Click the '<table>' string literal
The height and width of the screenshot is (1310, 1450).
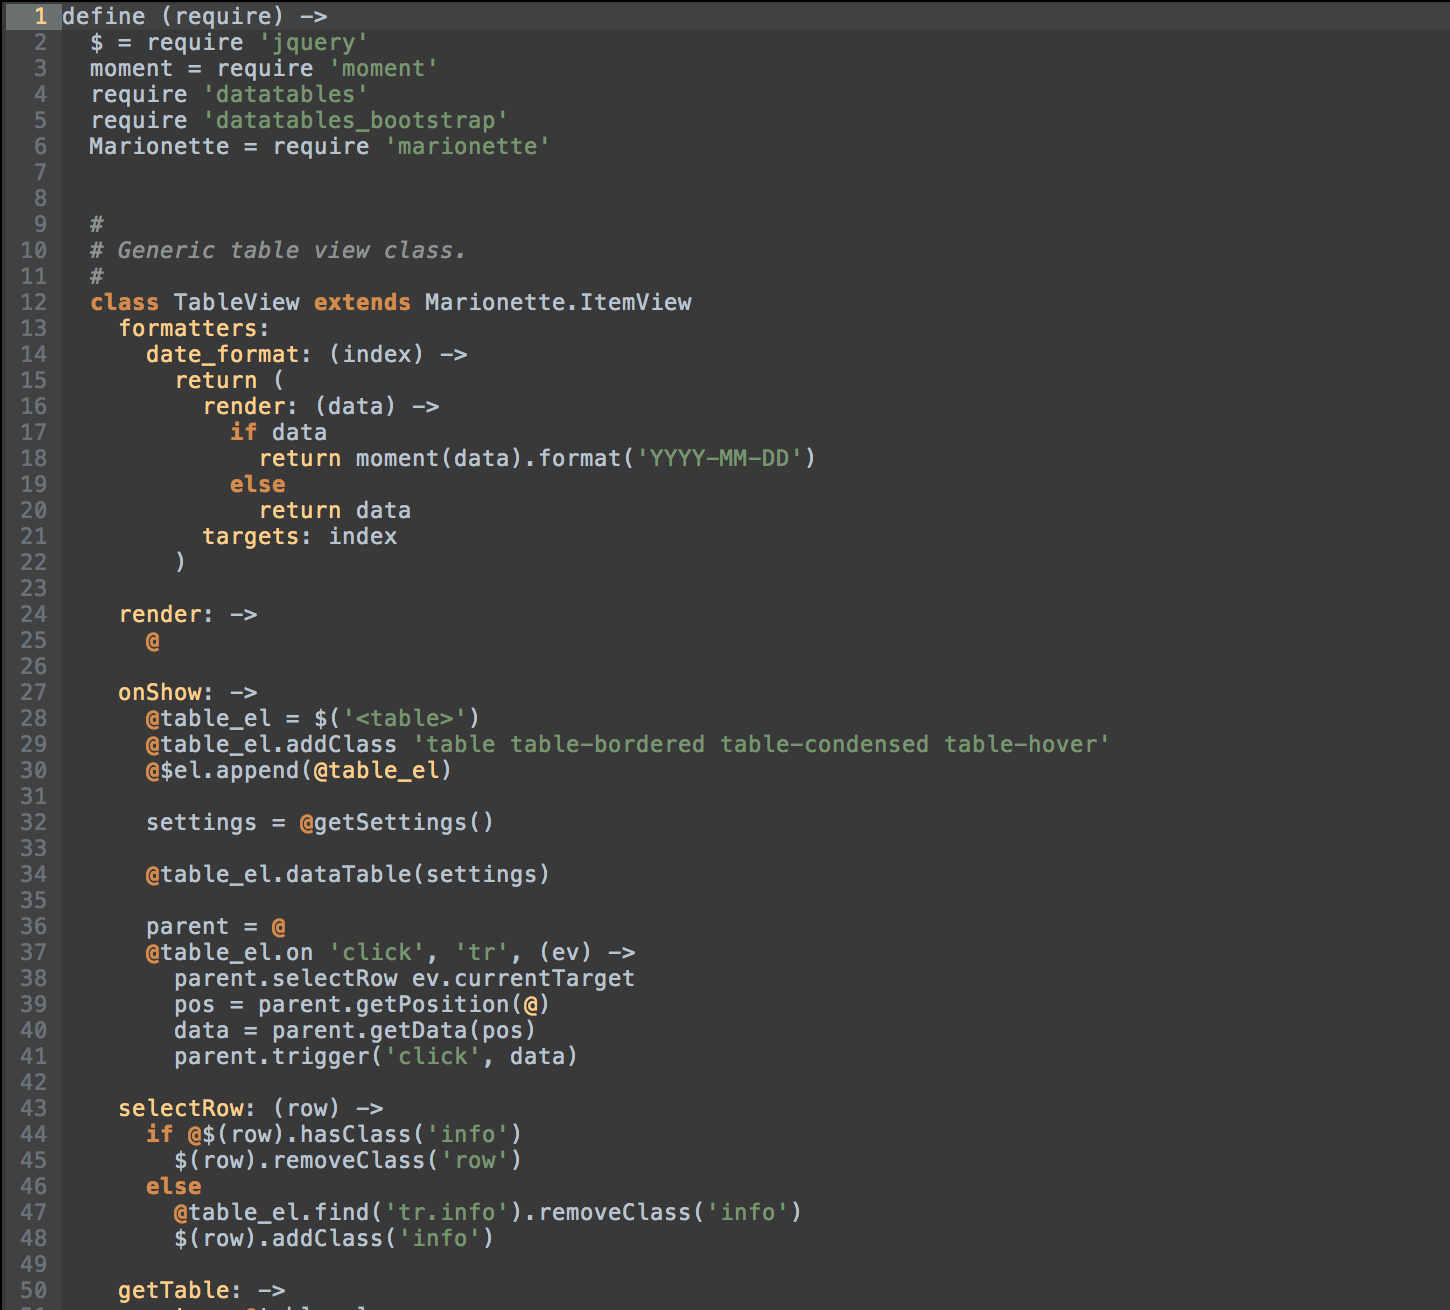(404, 718)
